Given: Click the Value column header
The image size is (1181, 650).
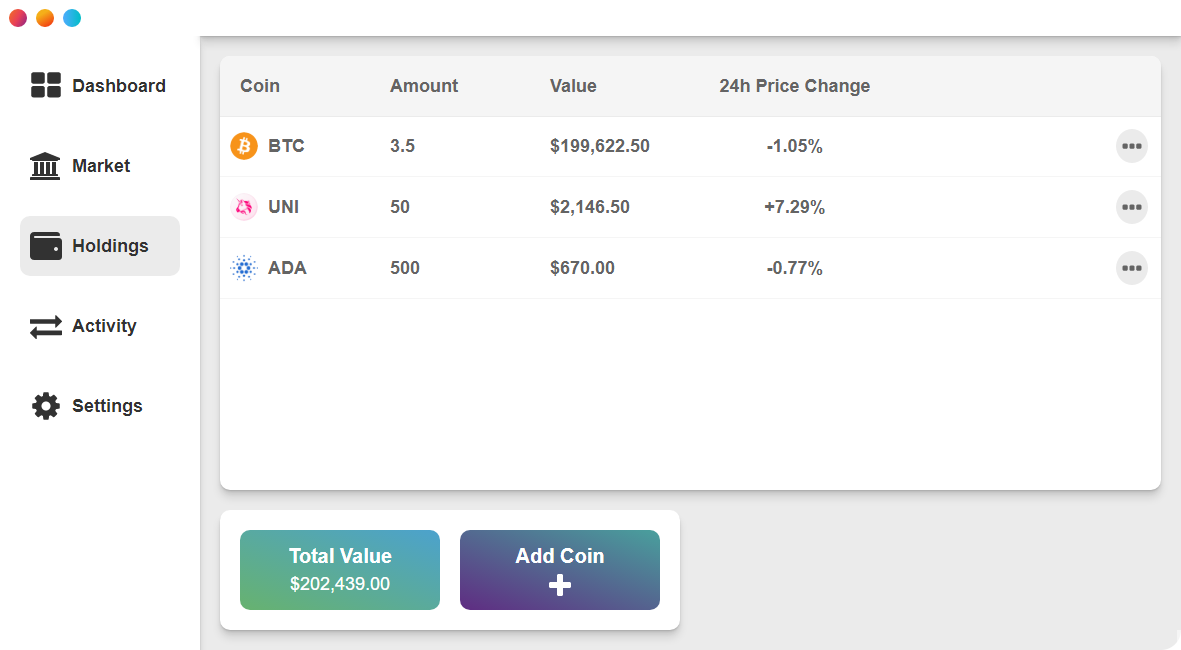Looking at the screenshot, I should 573,86.
